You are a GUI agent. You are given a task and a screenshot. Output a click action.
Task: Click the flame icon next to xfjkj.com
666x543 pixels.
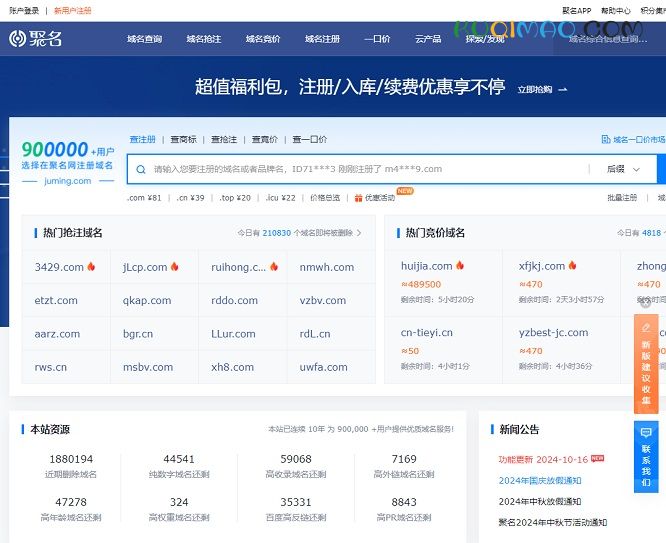573,266
